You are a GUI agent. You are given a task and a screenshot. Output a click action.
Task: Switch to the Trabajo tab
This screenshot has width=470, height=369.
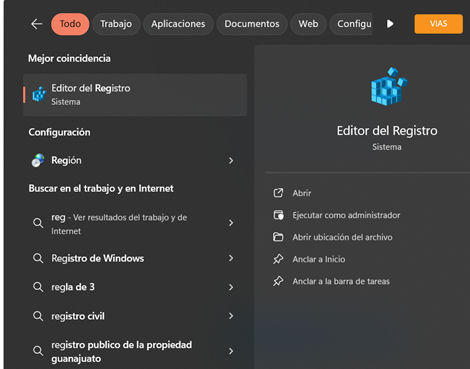[116, 24]
